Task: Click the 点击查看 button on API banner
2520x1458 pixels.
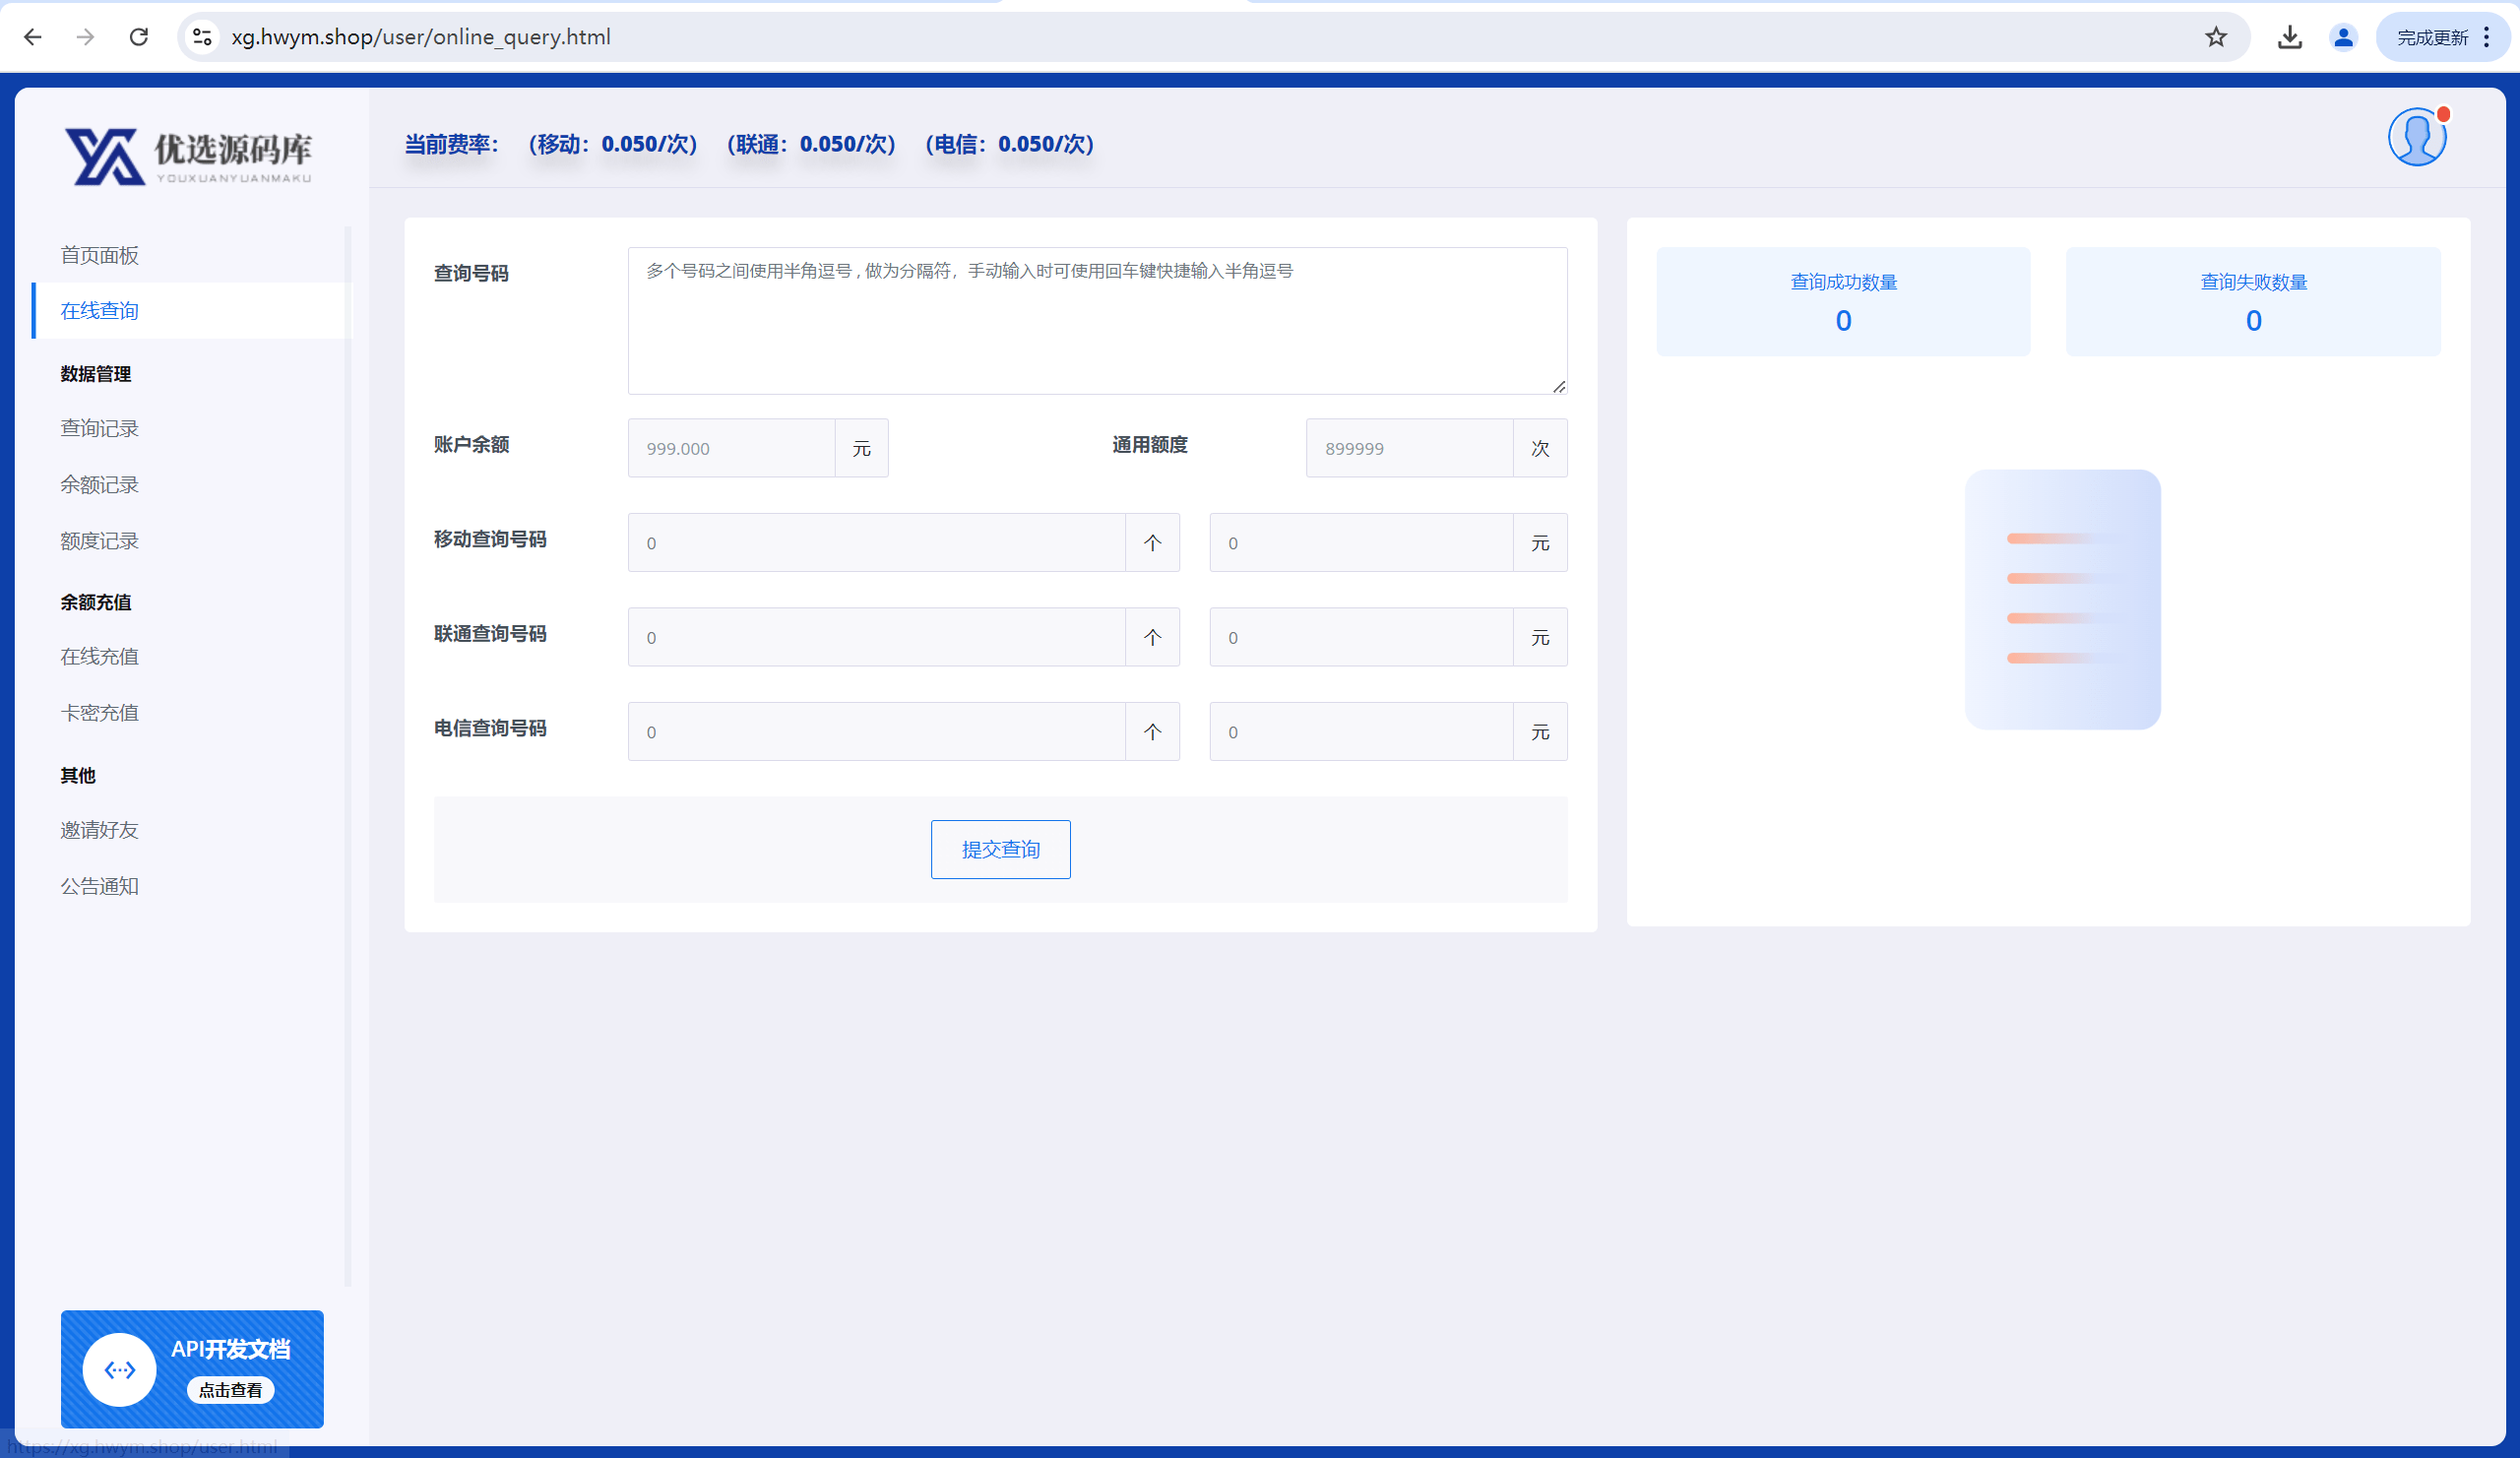Action: [x=231, y=1390]
